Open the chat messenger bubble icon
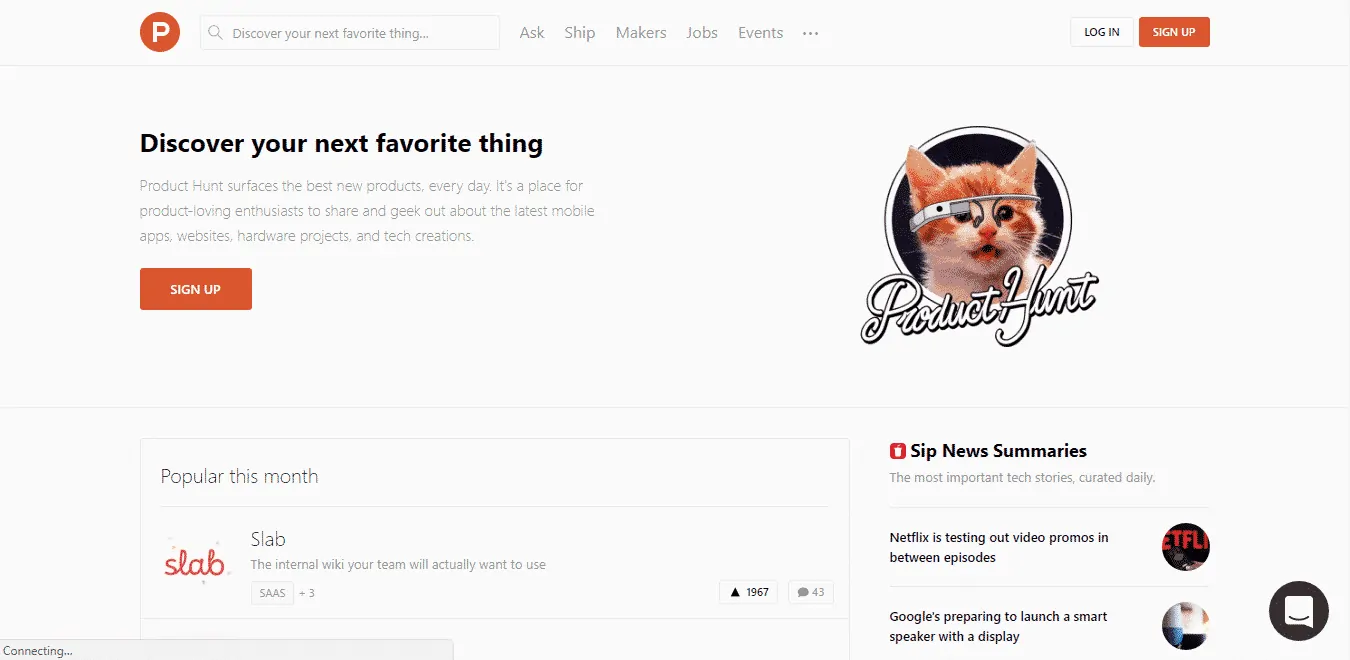 click(1299, 610)
